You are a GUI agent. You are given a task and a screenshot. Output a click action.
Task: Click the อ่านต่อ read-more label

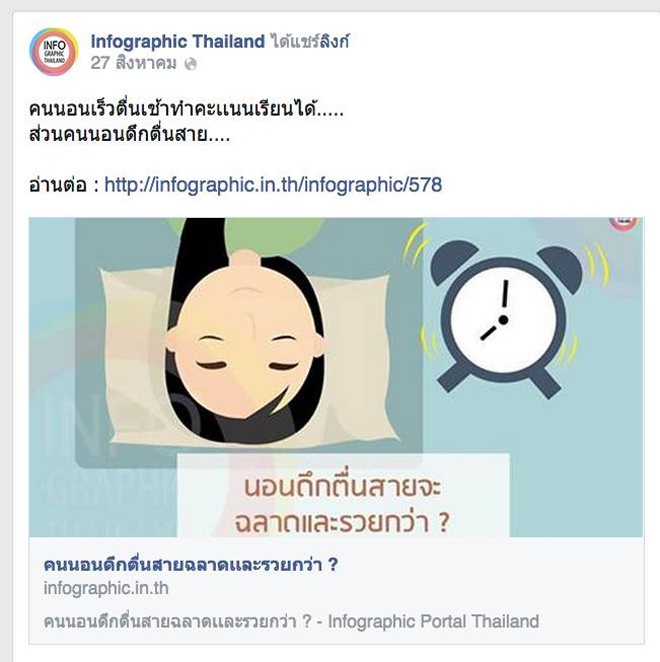pyautogui.click(x=58, y=185)
